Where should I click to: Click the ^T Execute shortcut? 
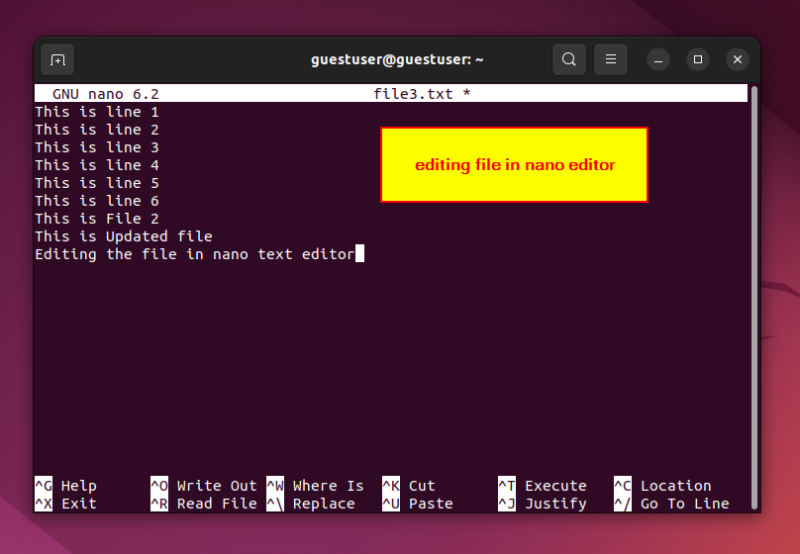pos(542,486)
